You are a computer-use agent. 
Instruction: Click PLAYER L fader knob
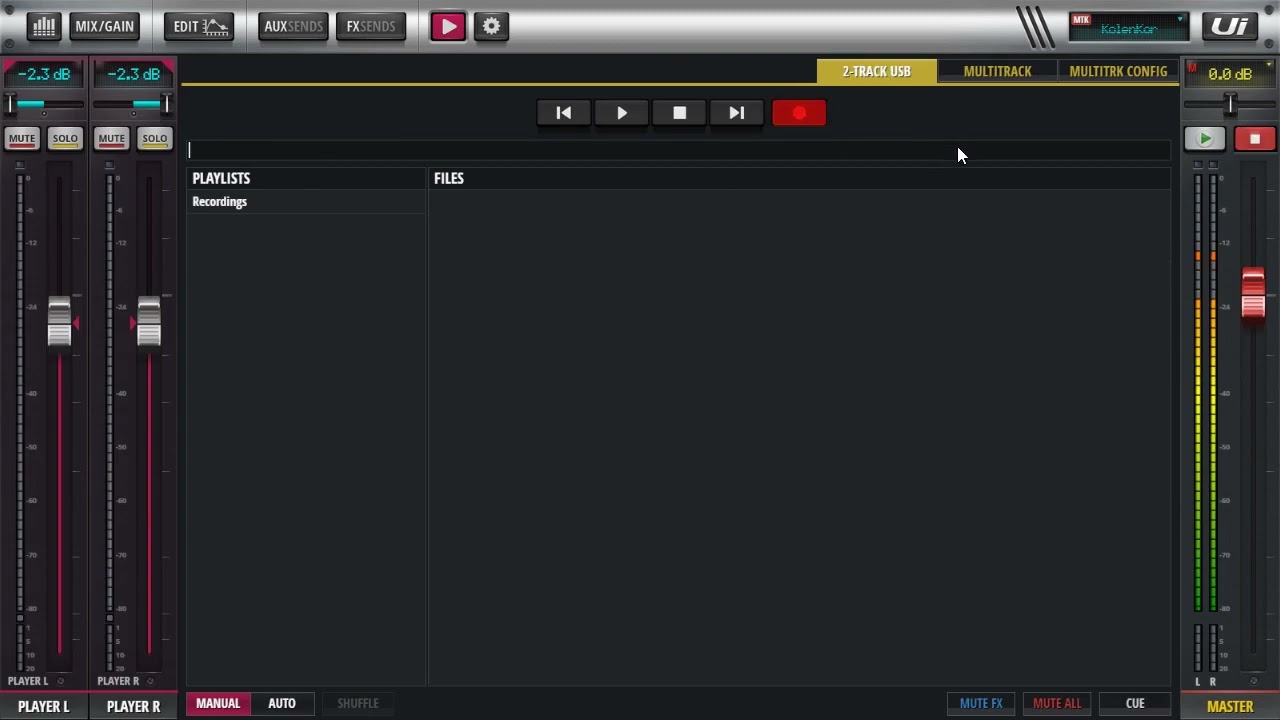(x=59, y=322)
